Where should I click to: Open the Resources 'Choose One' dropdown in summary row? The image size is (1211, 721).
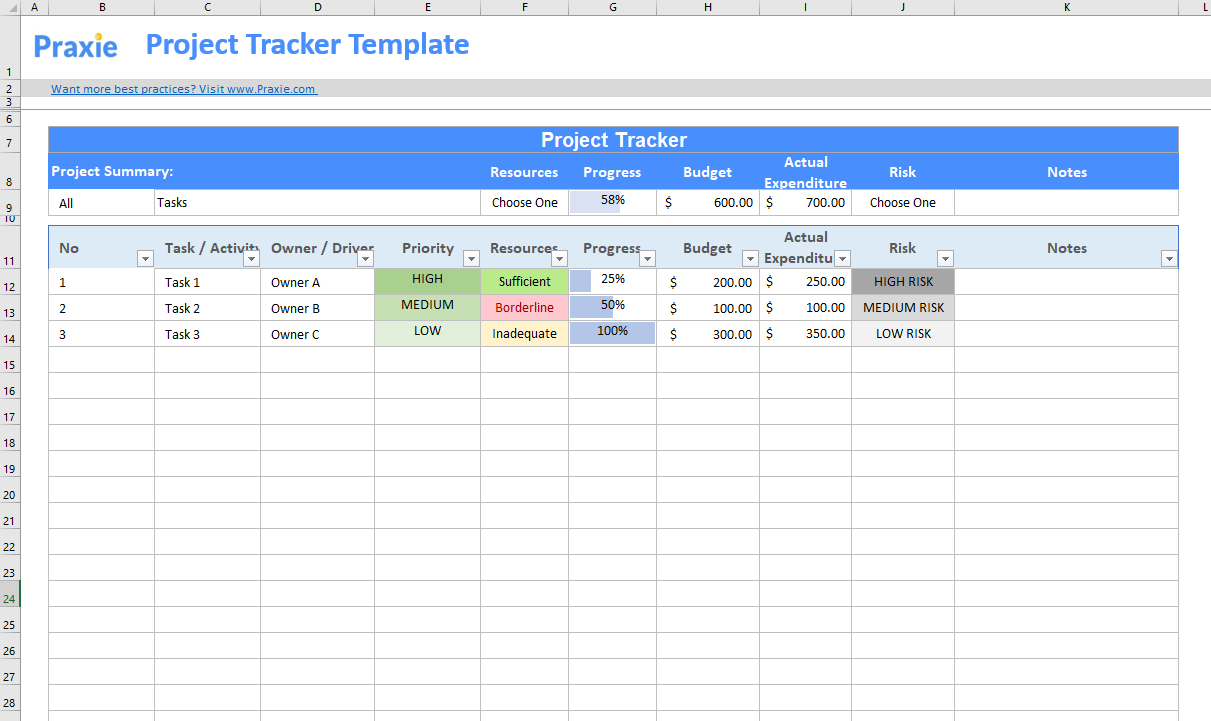coord(524,202)
